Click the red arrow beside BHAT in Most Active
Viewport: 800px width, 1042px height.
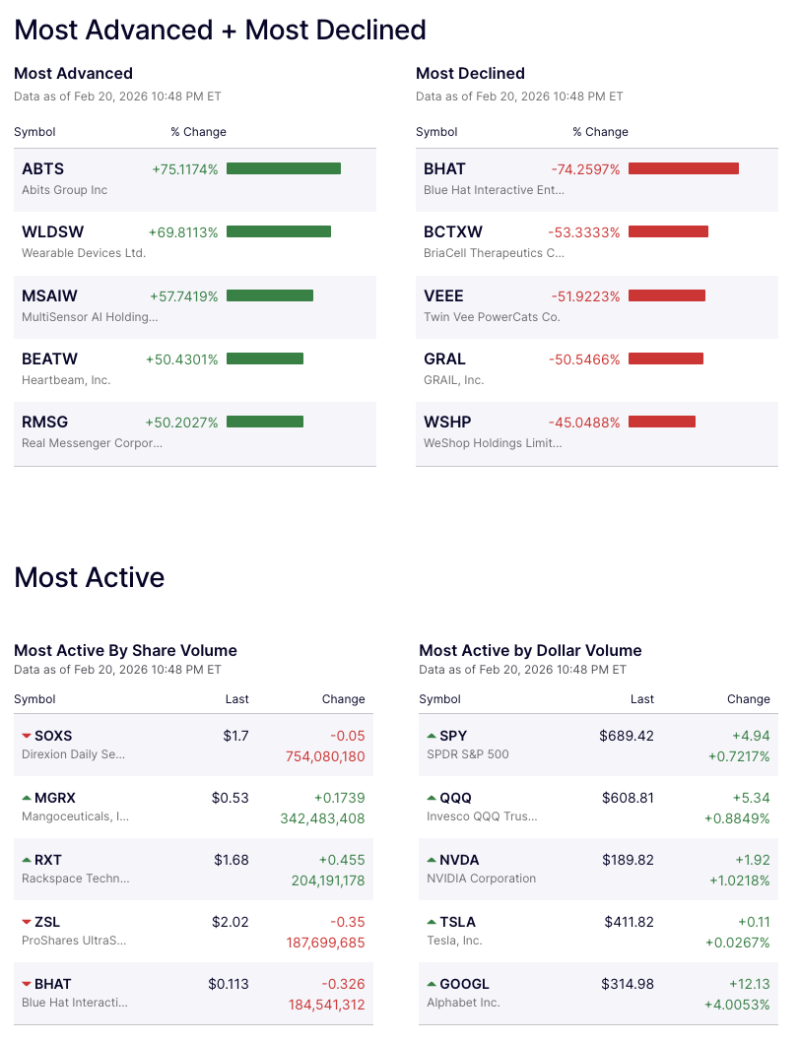point(27,983)
